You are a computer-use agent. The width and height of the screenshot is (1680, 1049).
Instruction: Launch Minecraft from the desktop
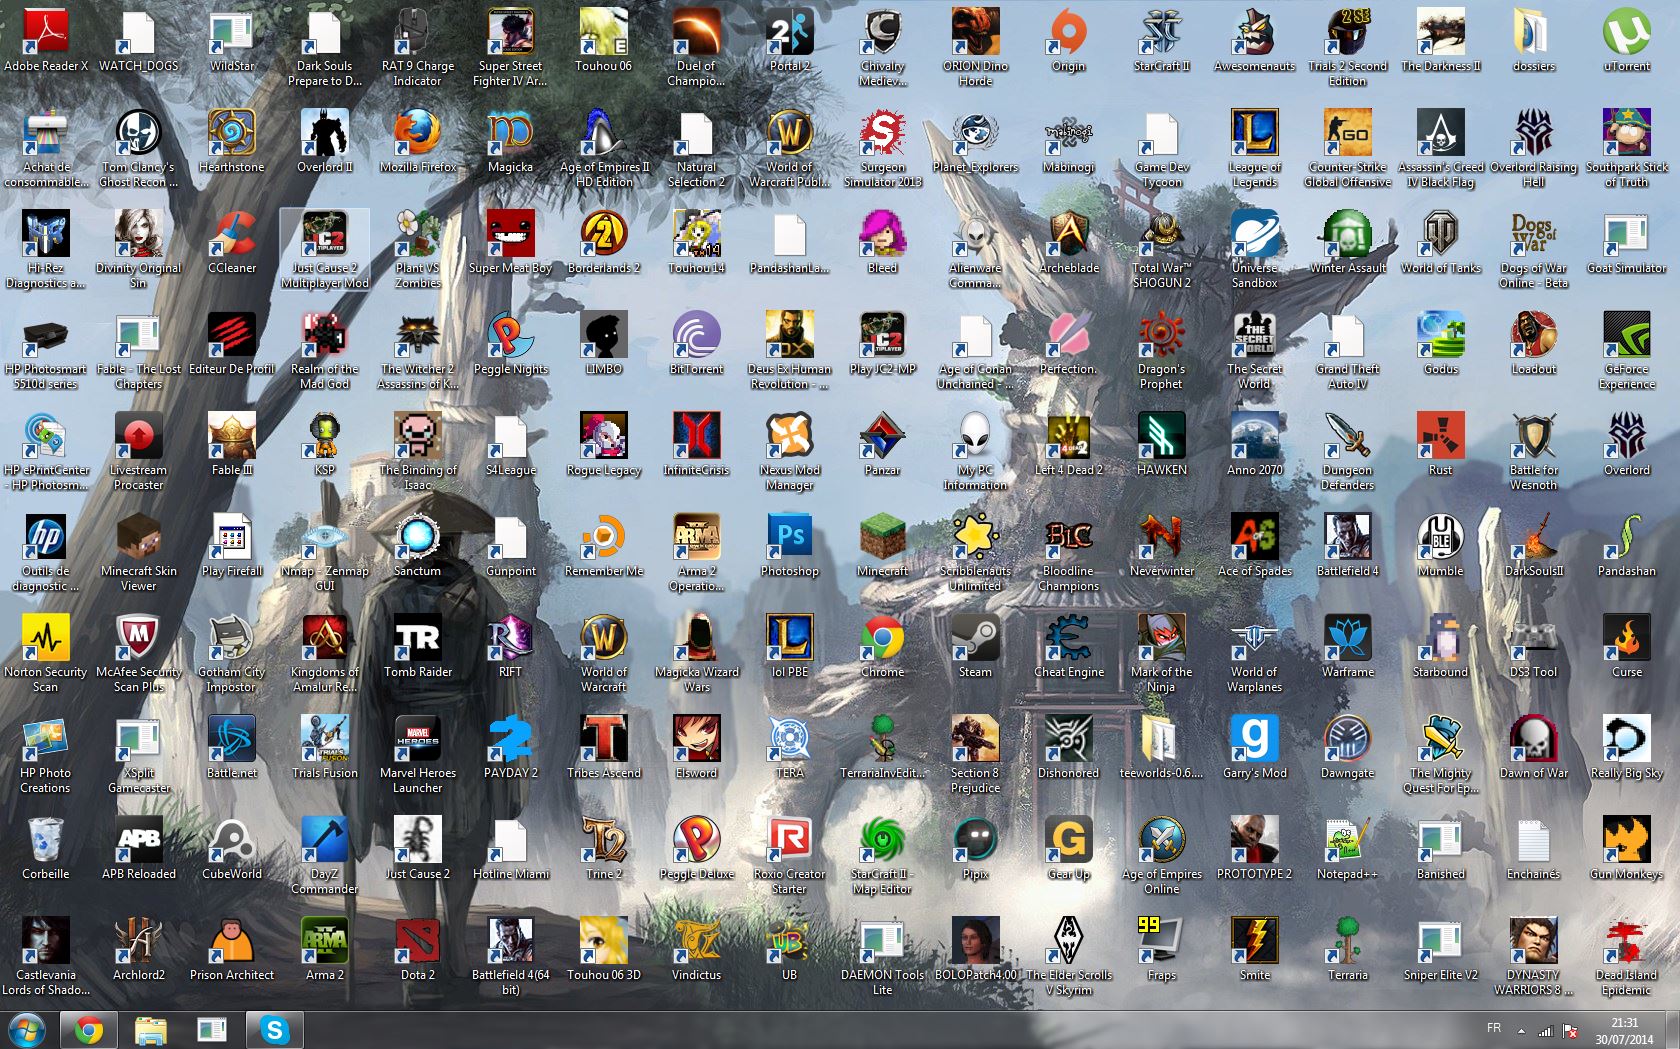[x=883, y=545]
